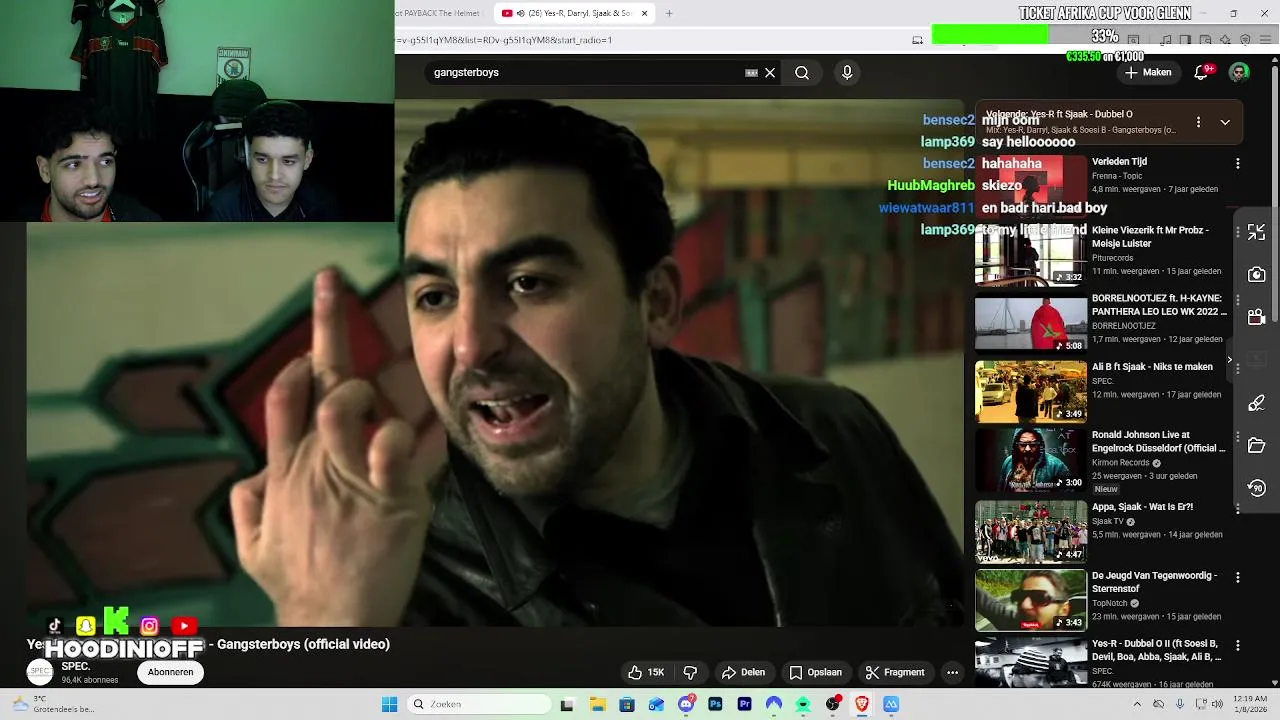Click the Windows taskbar Zoeken search box
Image resolution: width=1280 pixels, height=720 pixels.
coord(480,704)
